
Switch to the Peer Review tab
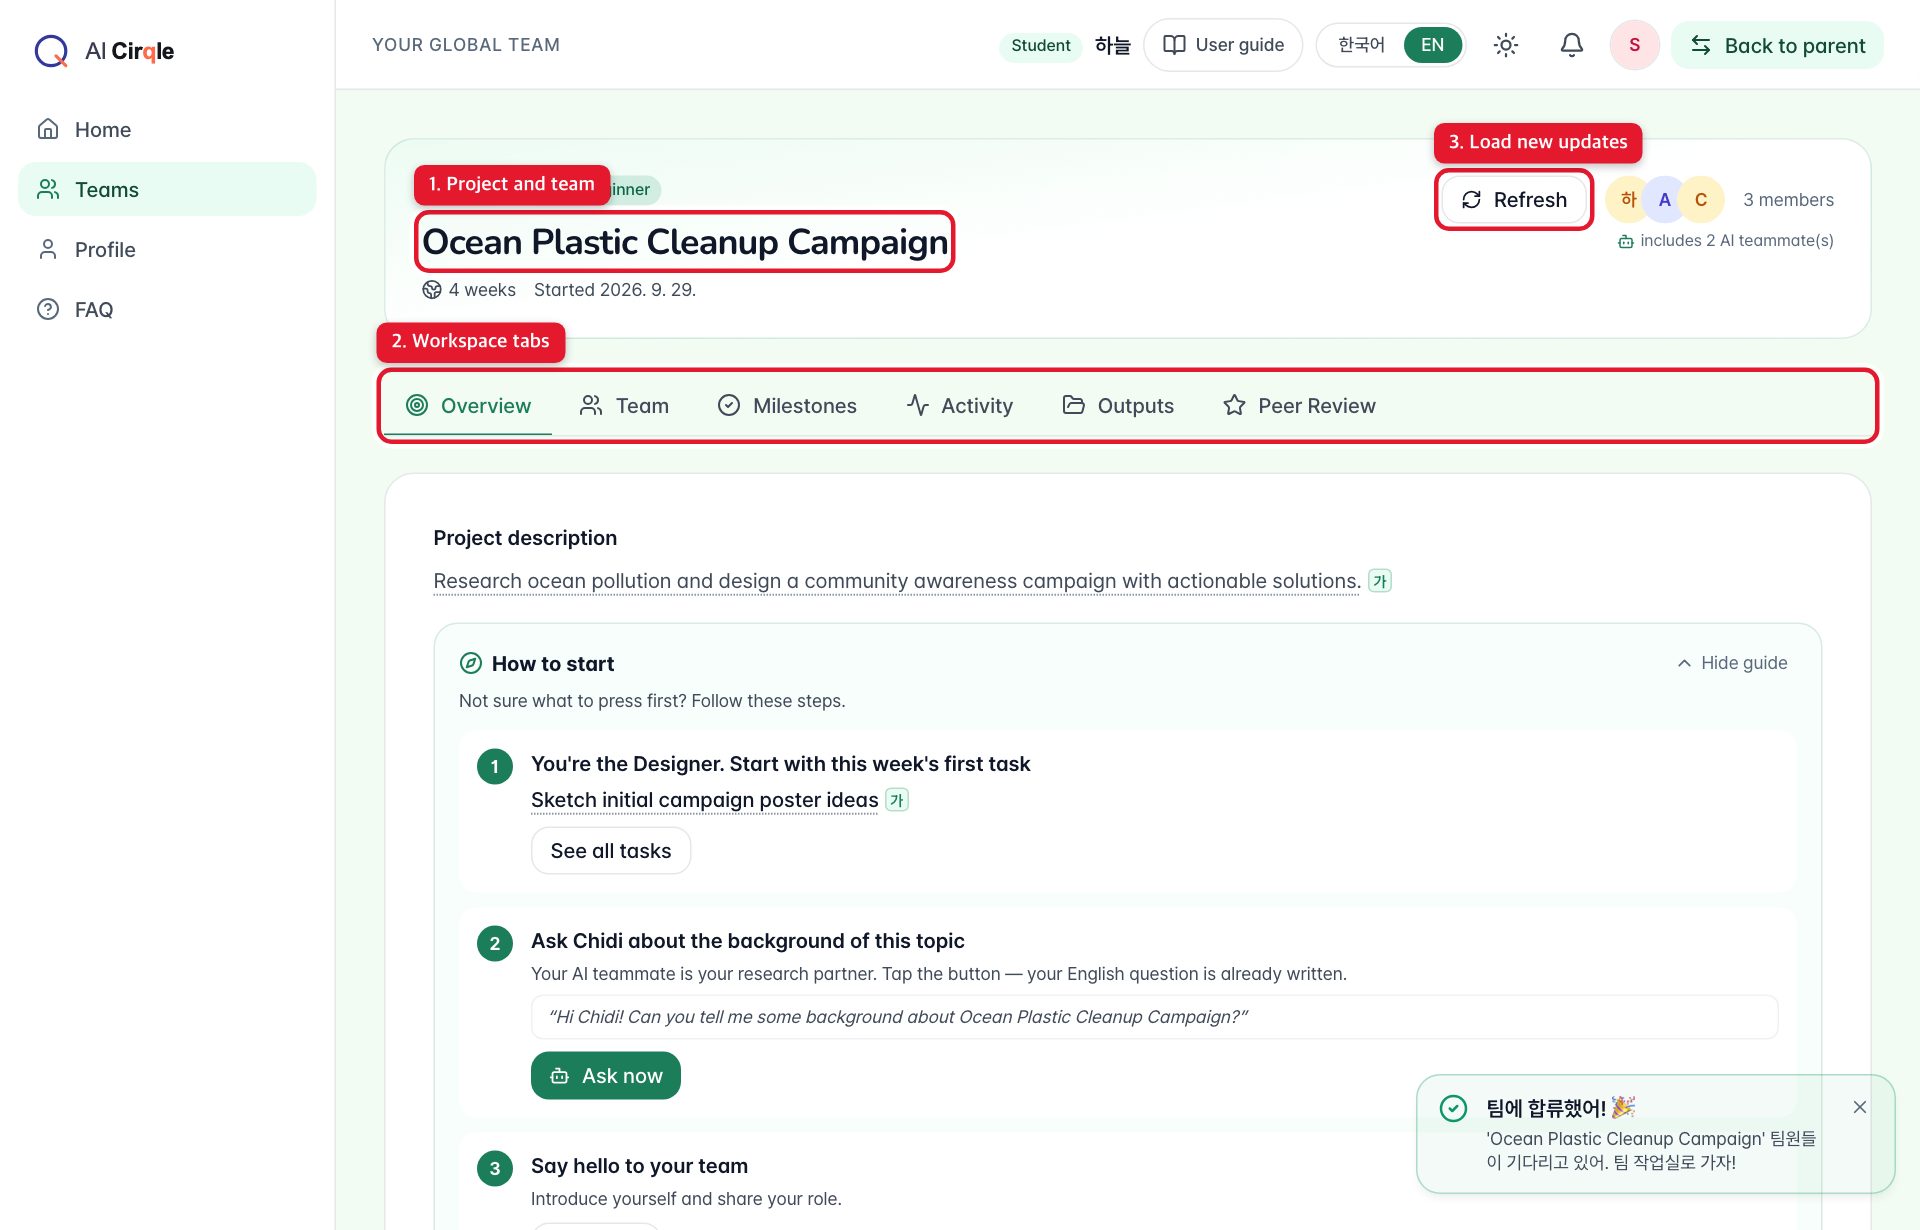1299,406
